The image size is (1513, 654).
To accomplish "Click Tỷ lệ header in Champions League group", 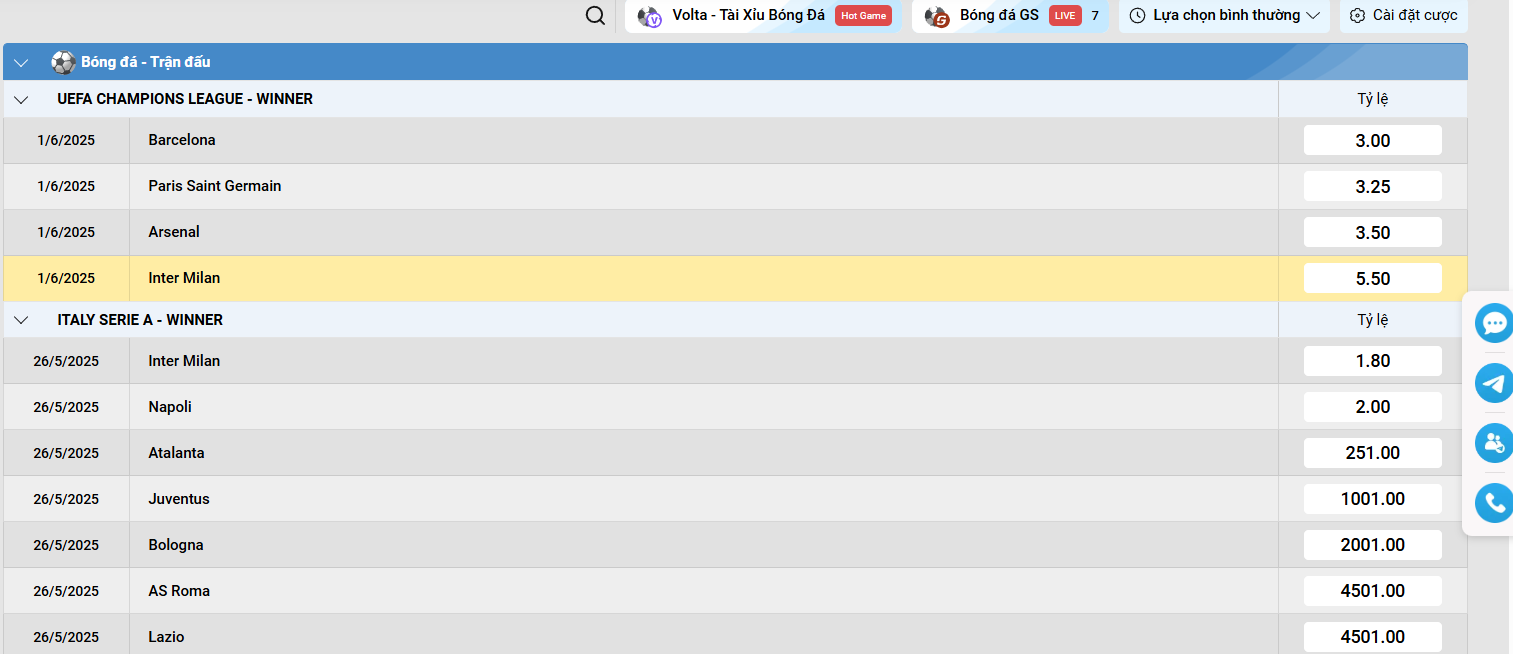I will 1373,99.
